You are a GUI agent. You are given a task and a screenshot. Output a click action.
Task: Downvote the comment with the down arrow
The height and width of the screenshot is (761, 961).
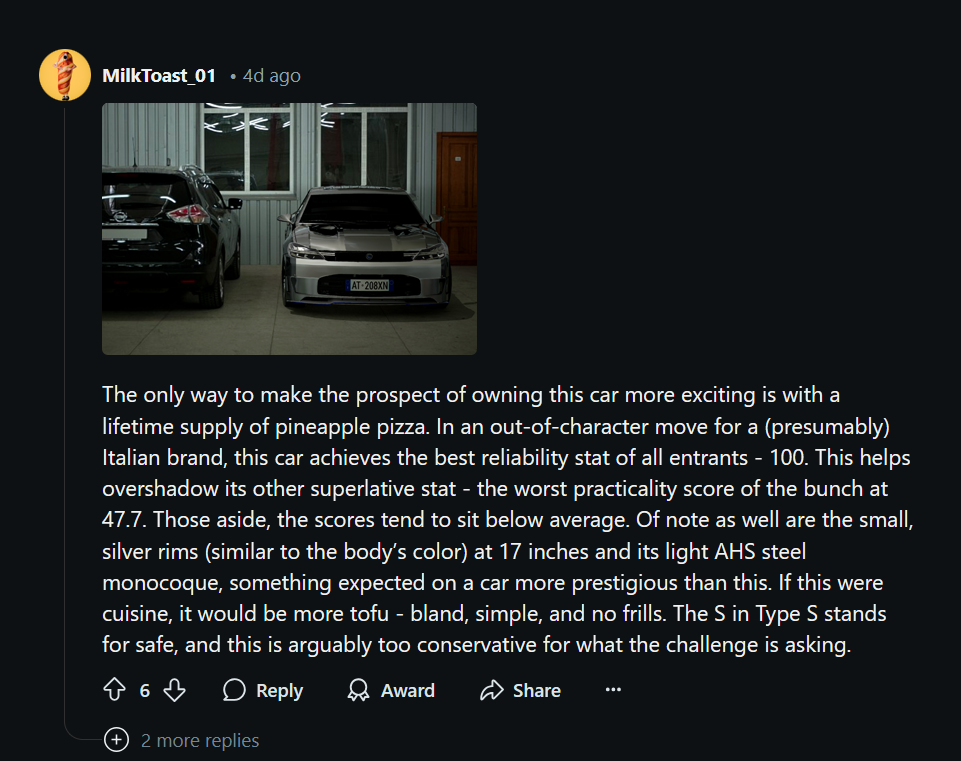pos(175,690)
